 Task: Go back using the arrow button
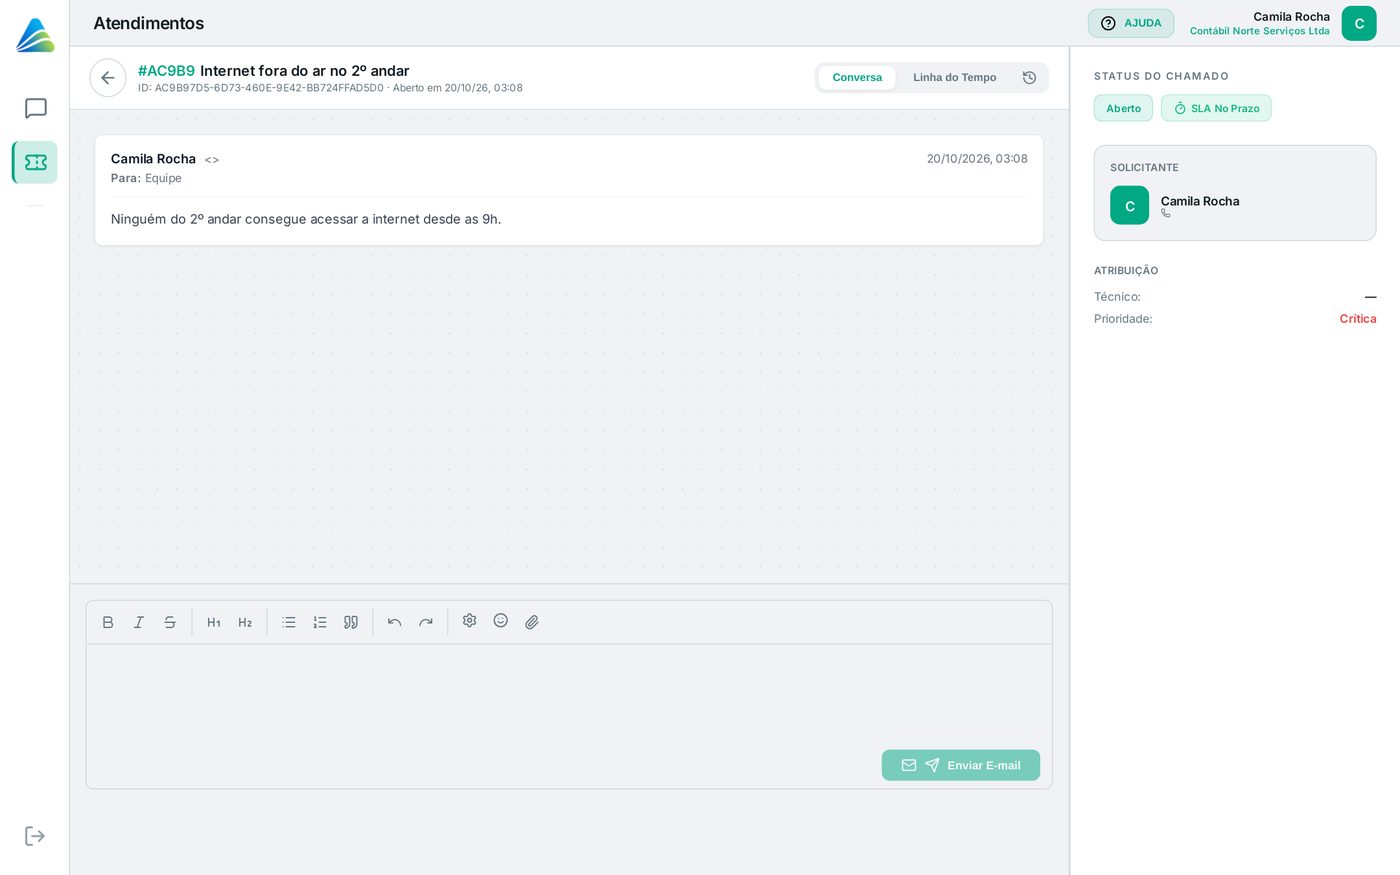click(x=108, y=78)
